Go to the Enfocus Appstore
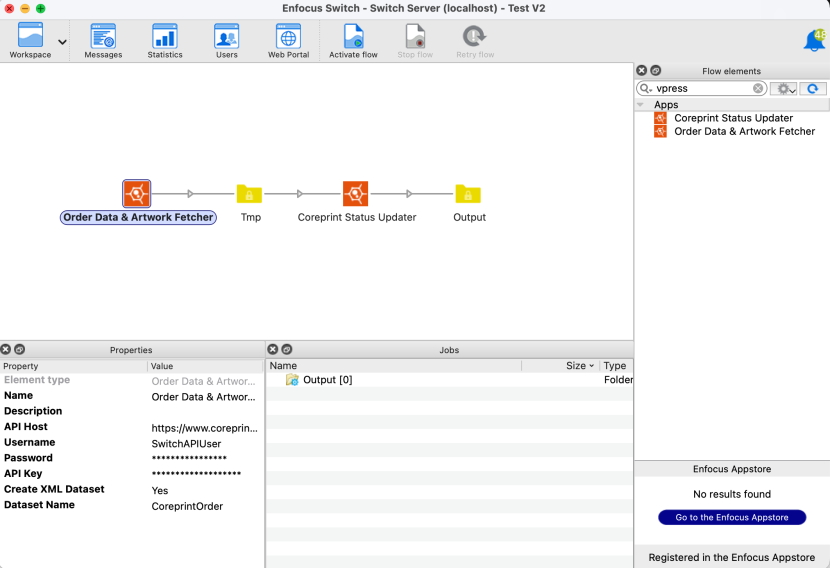Screen dimensions: 830x568 coord(732,517)
